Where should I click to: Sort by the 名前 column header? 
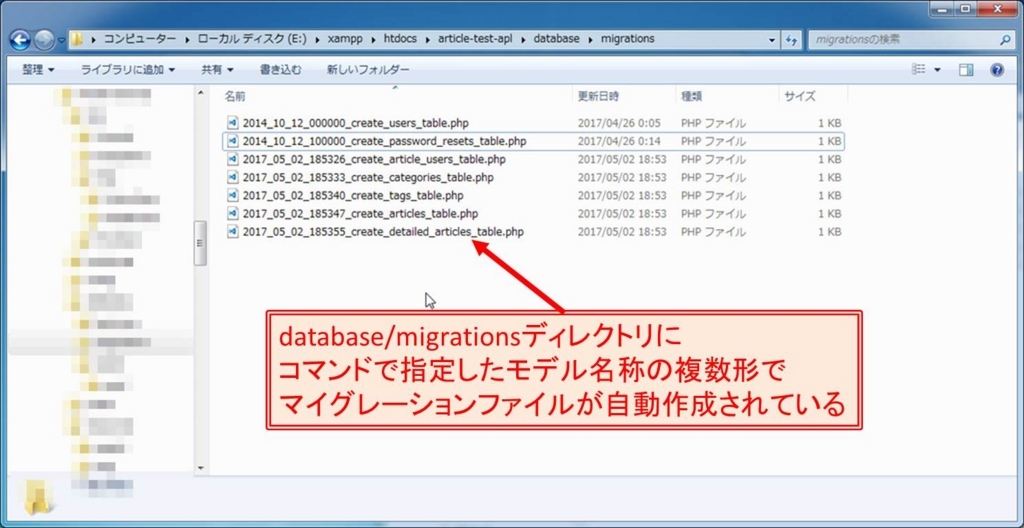coord(235,96)
